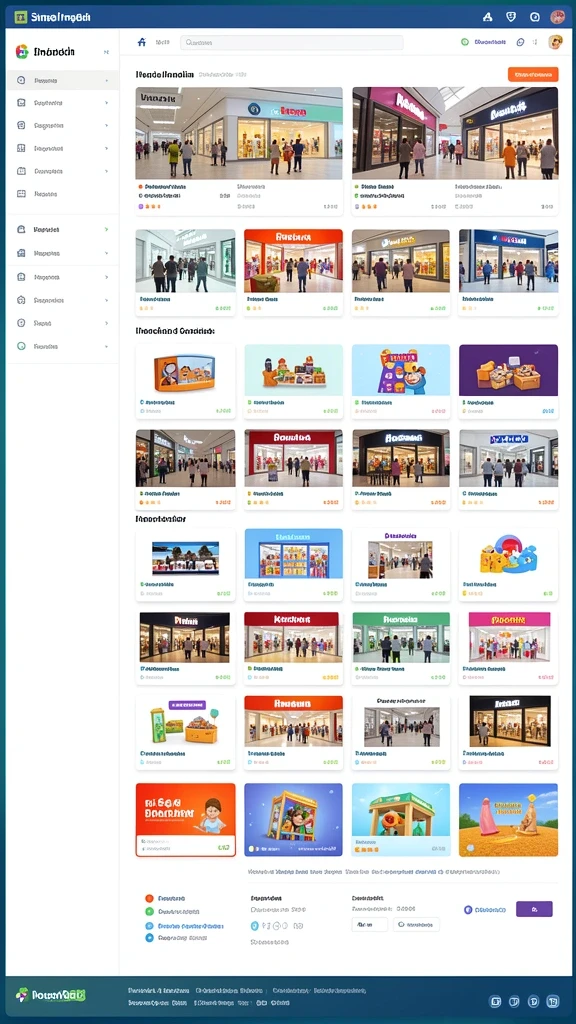Click the green logo in the bottom dark bar
The image size is (576, 1024).
click(51, 995)
